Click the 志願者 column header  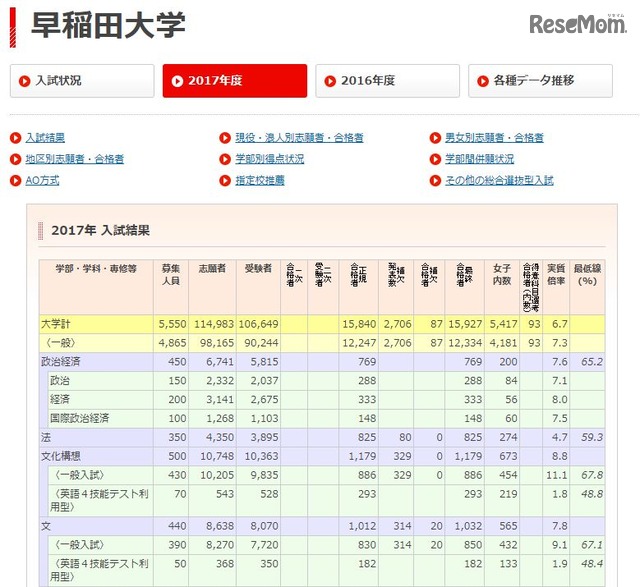pyautogui.click(x=212, y=287)
